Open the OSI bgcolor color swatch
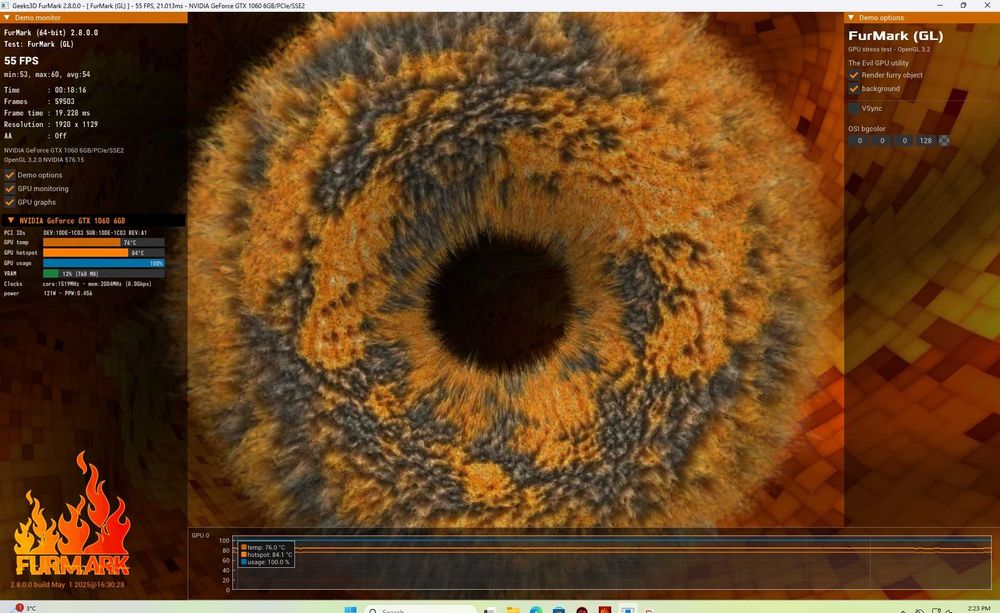The width and height of the screenshot is (1000, 613). tap(945, 140)
